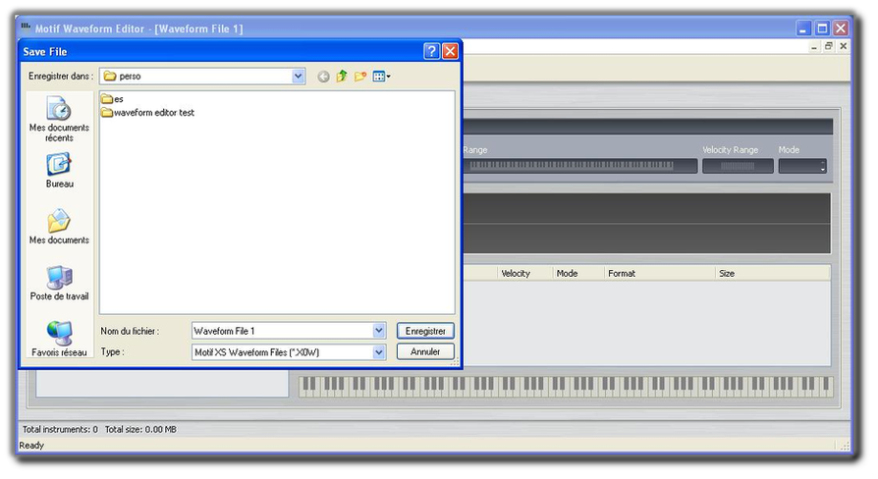Expand the Nom du fichier dropdown
The width and height of the screenshot is (878, 479).
click(x=379, y=331)
